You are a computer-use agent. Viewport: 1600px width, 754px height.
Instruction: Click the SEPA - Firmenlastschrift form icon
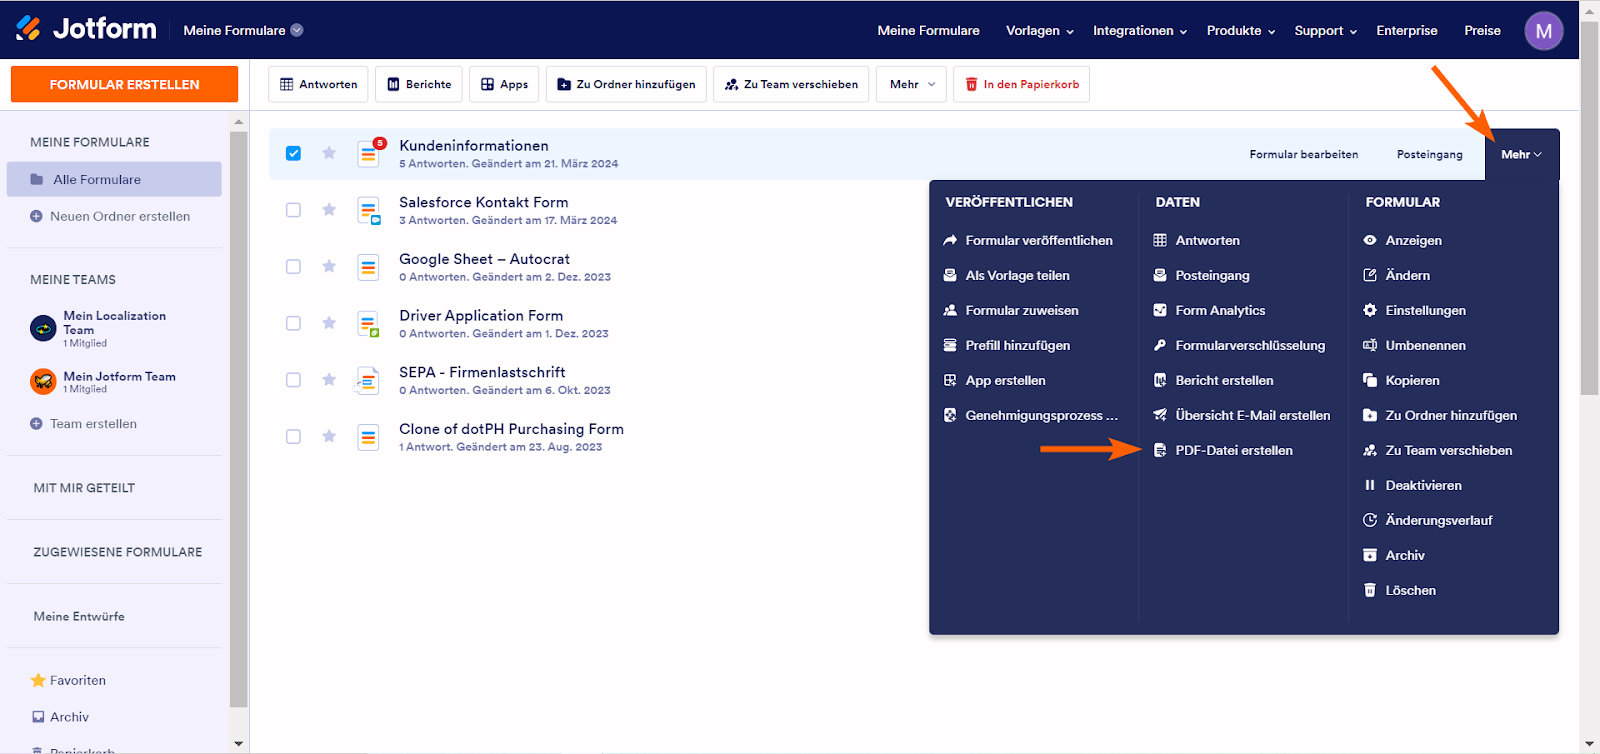pyautogui.click(x=368, y=380)
